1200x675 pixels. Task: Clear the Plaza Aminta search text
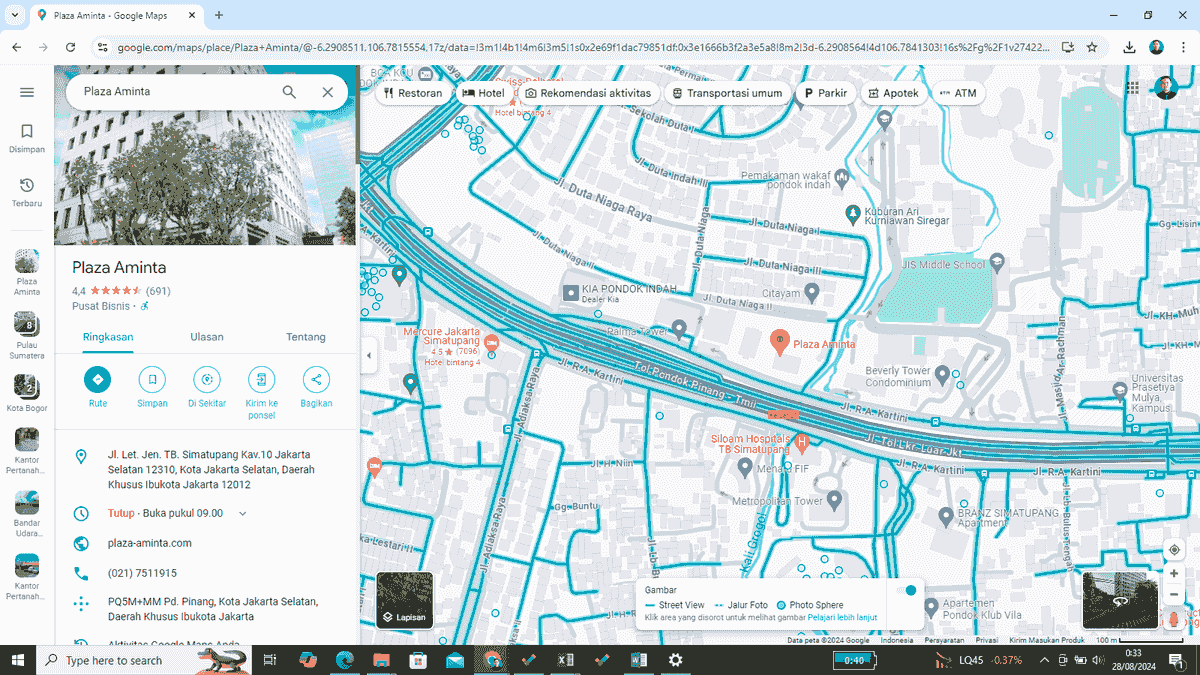coord(327,92)
